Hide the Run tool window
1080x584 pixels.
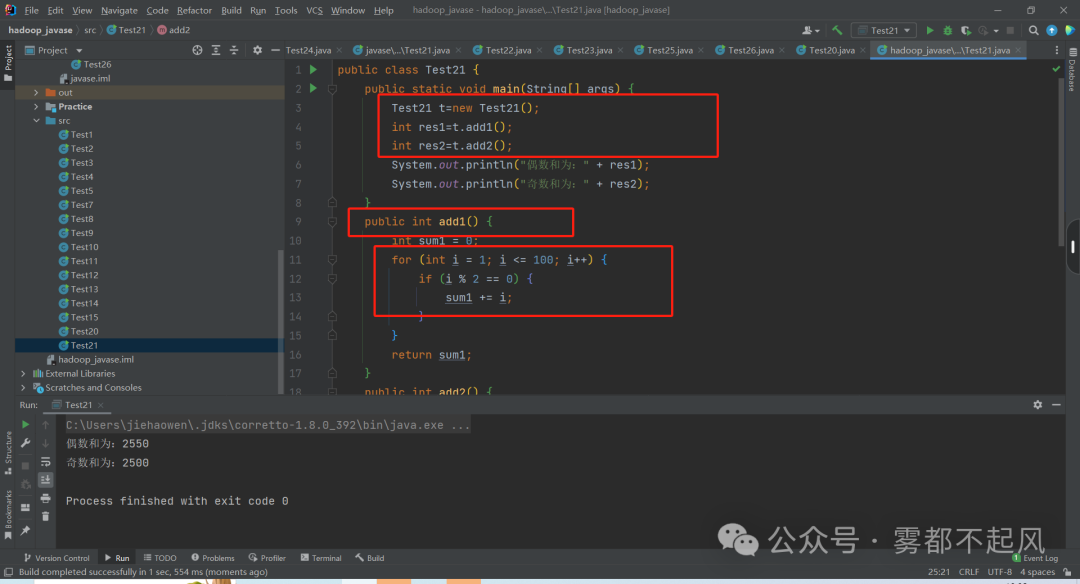pos(1056,405)
